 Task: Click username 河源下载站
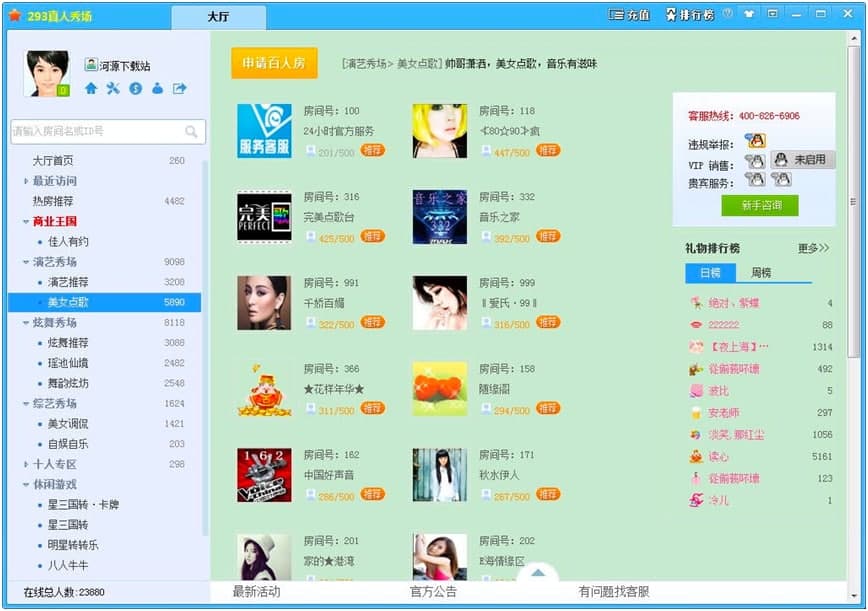[x=125, y=66]
